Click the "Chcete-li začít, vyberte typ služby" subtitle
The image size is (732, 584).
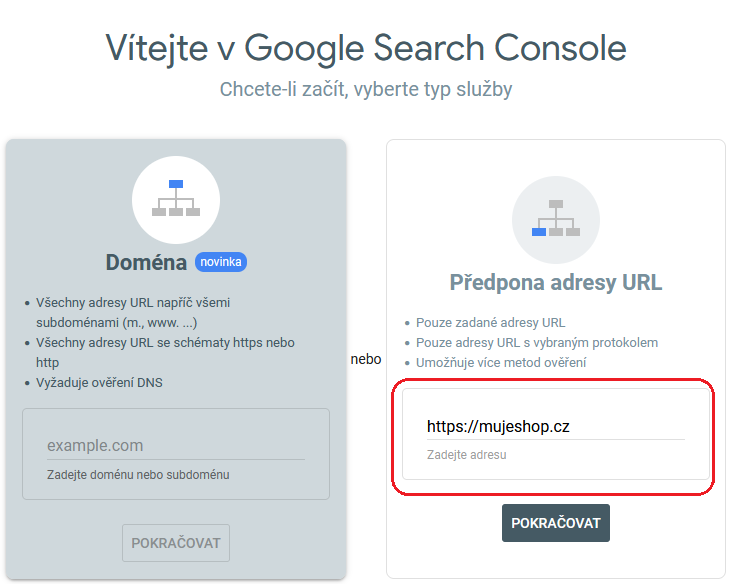366,89
